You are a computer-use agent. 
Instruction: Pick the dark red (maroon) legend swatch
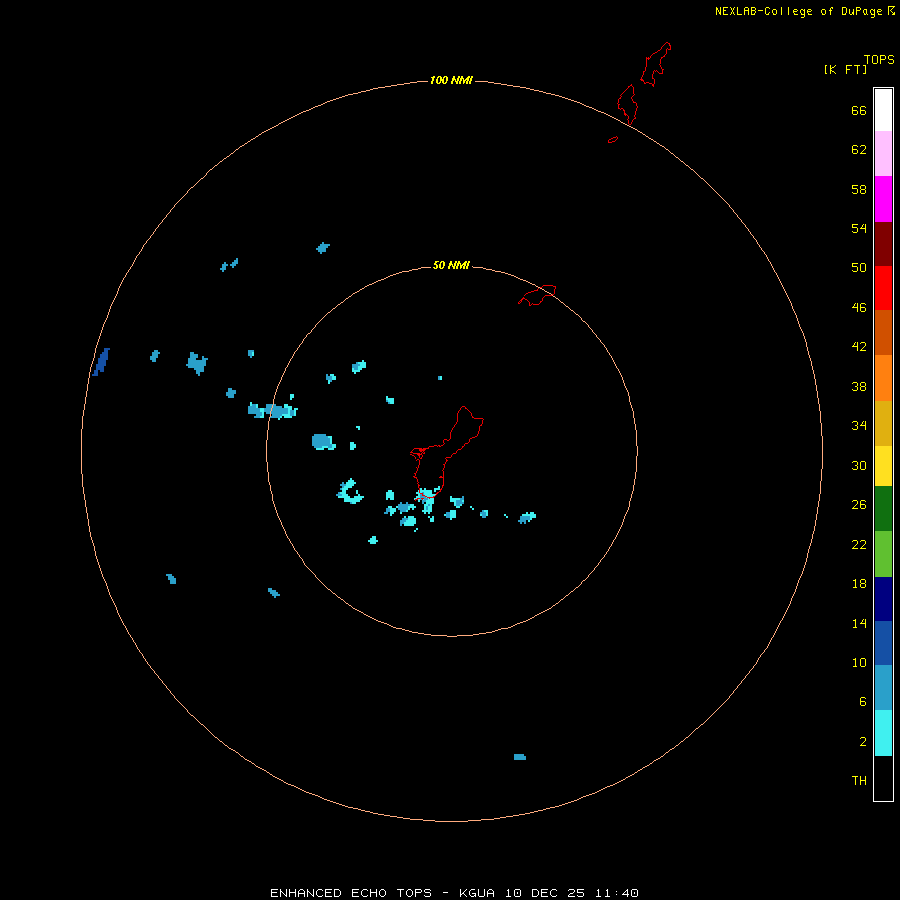pyautogui.click(x=883, y=244)
